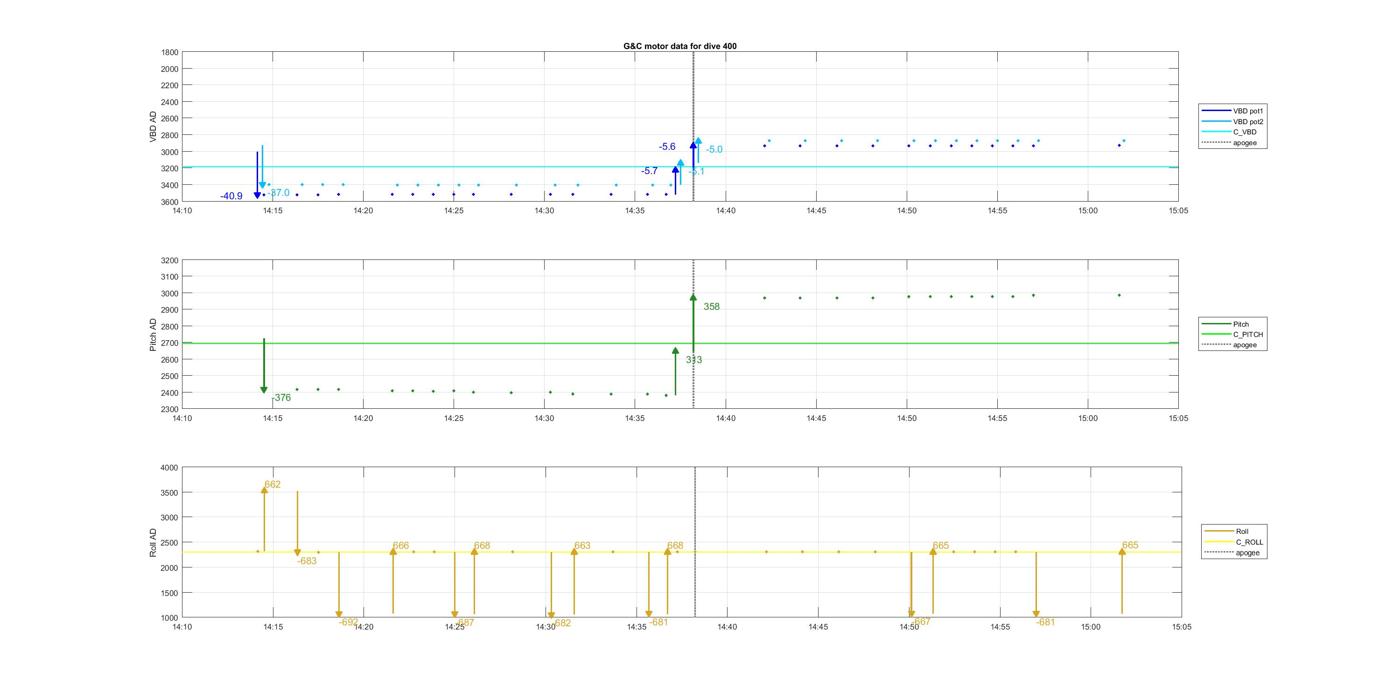Screen dimensions: 1400x693
Task: Click the '-683' roll data label
Action: (x=307, y=562)
